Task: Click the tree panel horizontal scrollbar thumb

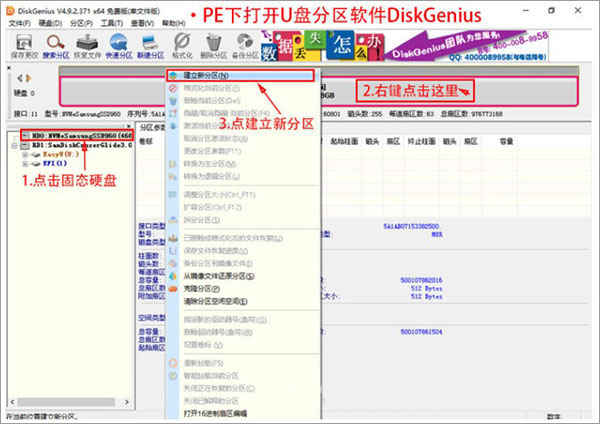Action: click(x=66, y=402)
